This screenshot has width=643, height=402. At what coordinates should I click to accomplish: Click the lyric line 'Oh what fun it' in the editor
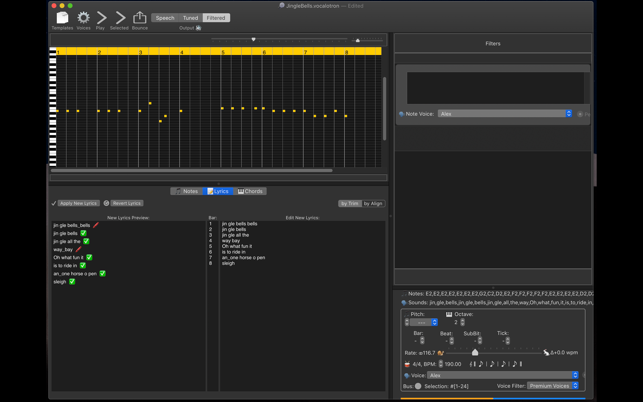click(x=237, y=246)
